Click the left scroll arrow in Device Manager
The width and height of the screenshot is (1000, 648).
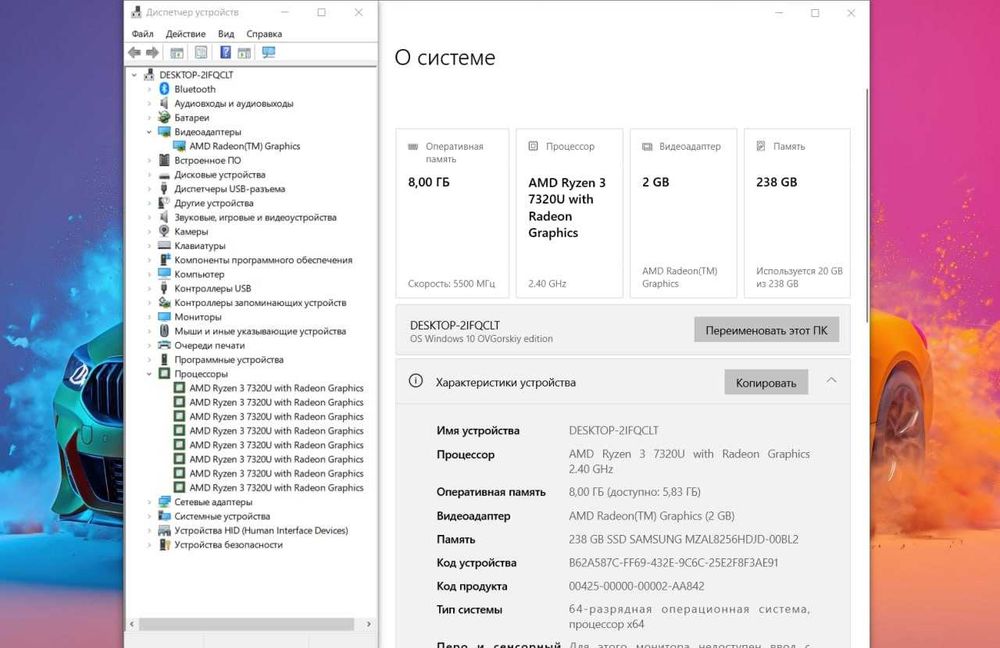coord(131,624)
